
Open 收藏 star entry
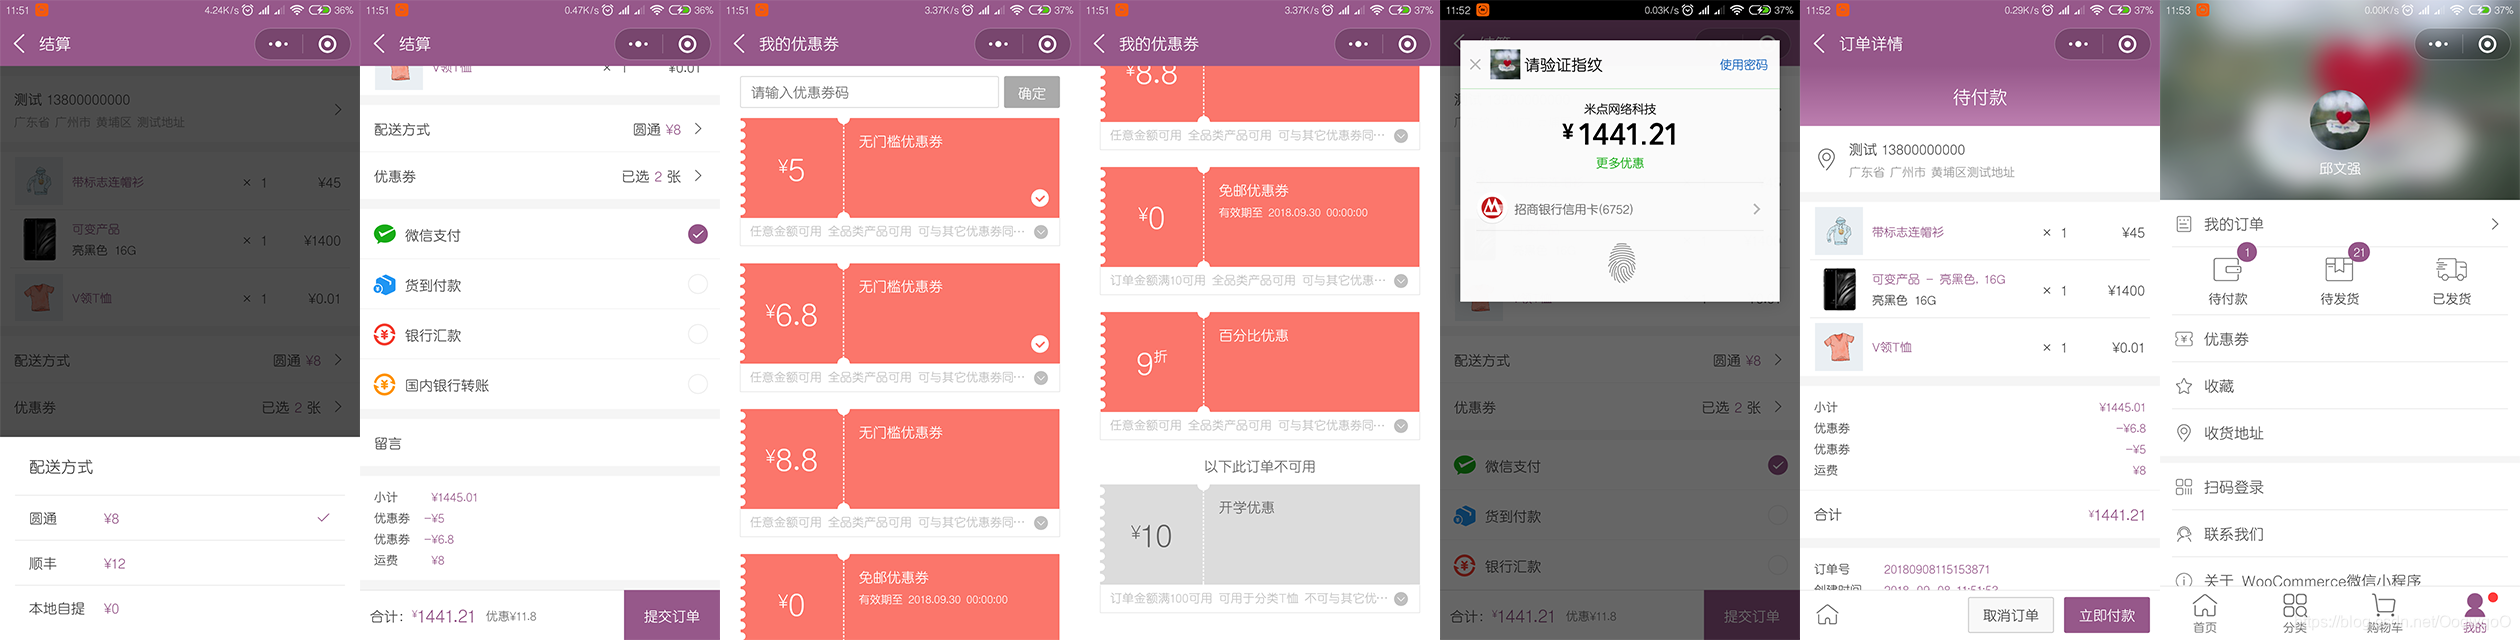click(x=2340, y=386)
